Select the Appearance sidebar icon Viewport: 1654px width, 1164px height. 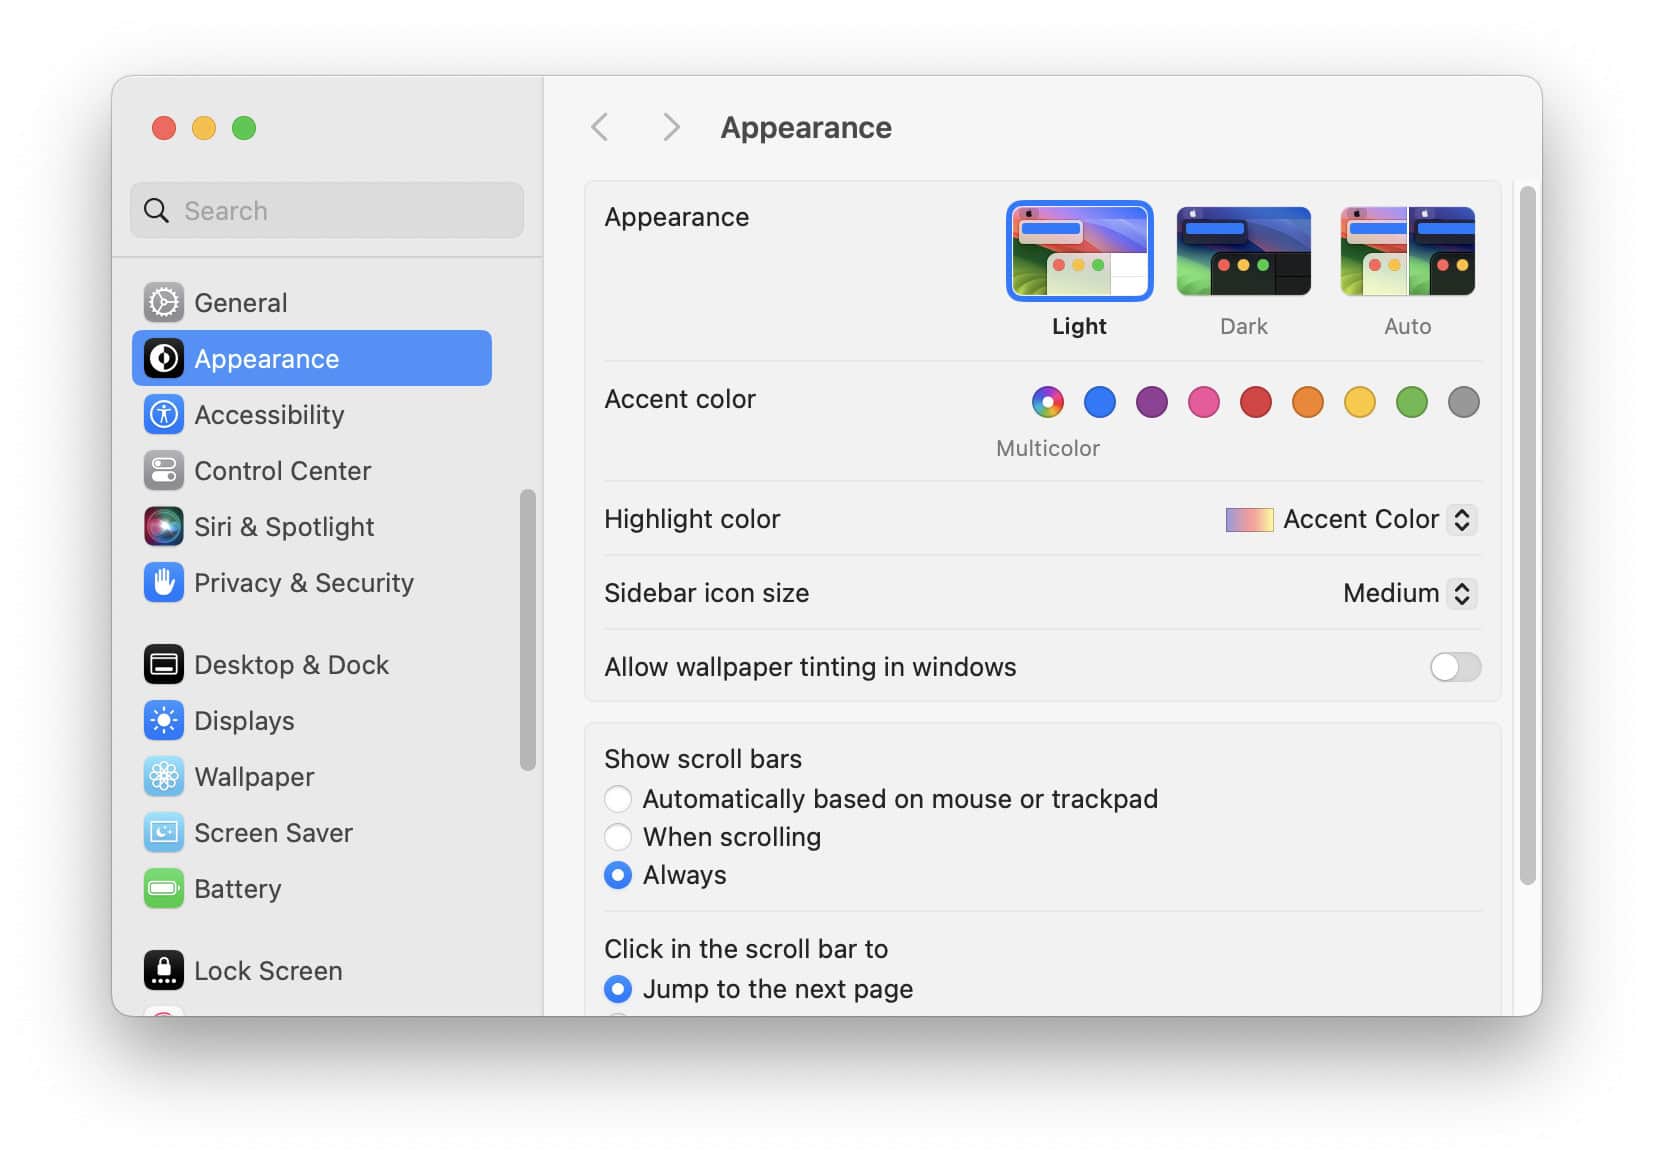click(x=164, y=358)
